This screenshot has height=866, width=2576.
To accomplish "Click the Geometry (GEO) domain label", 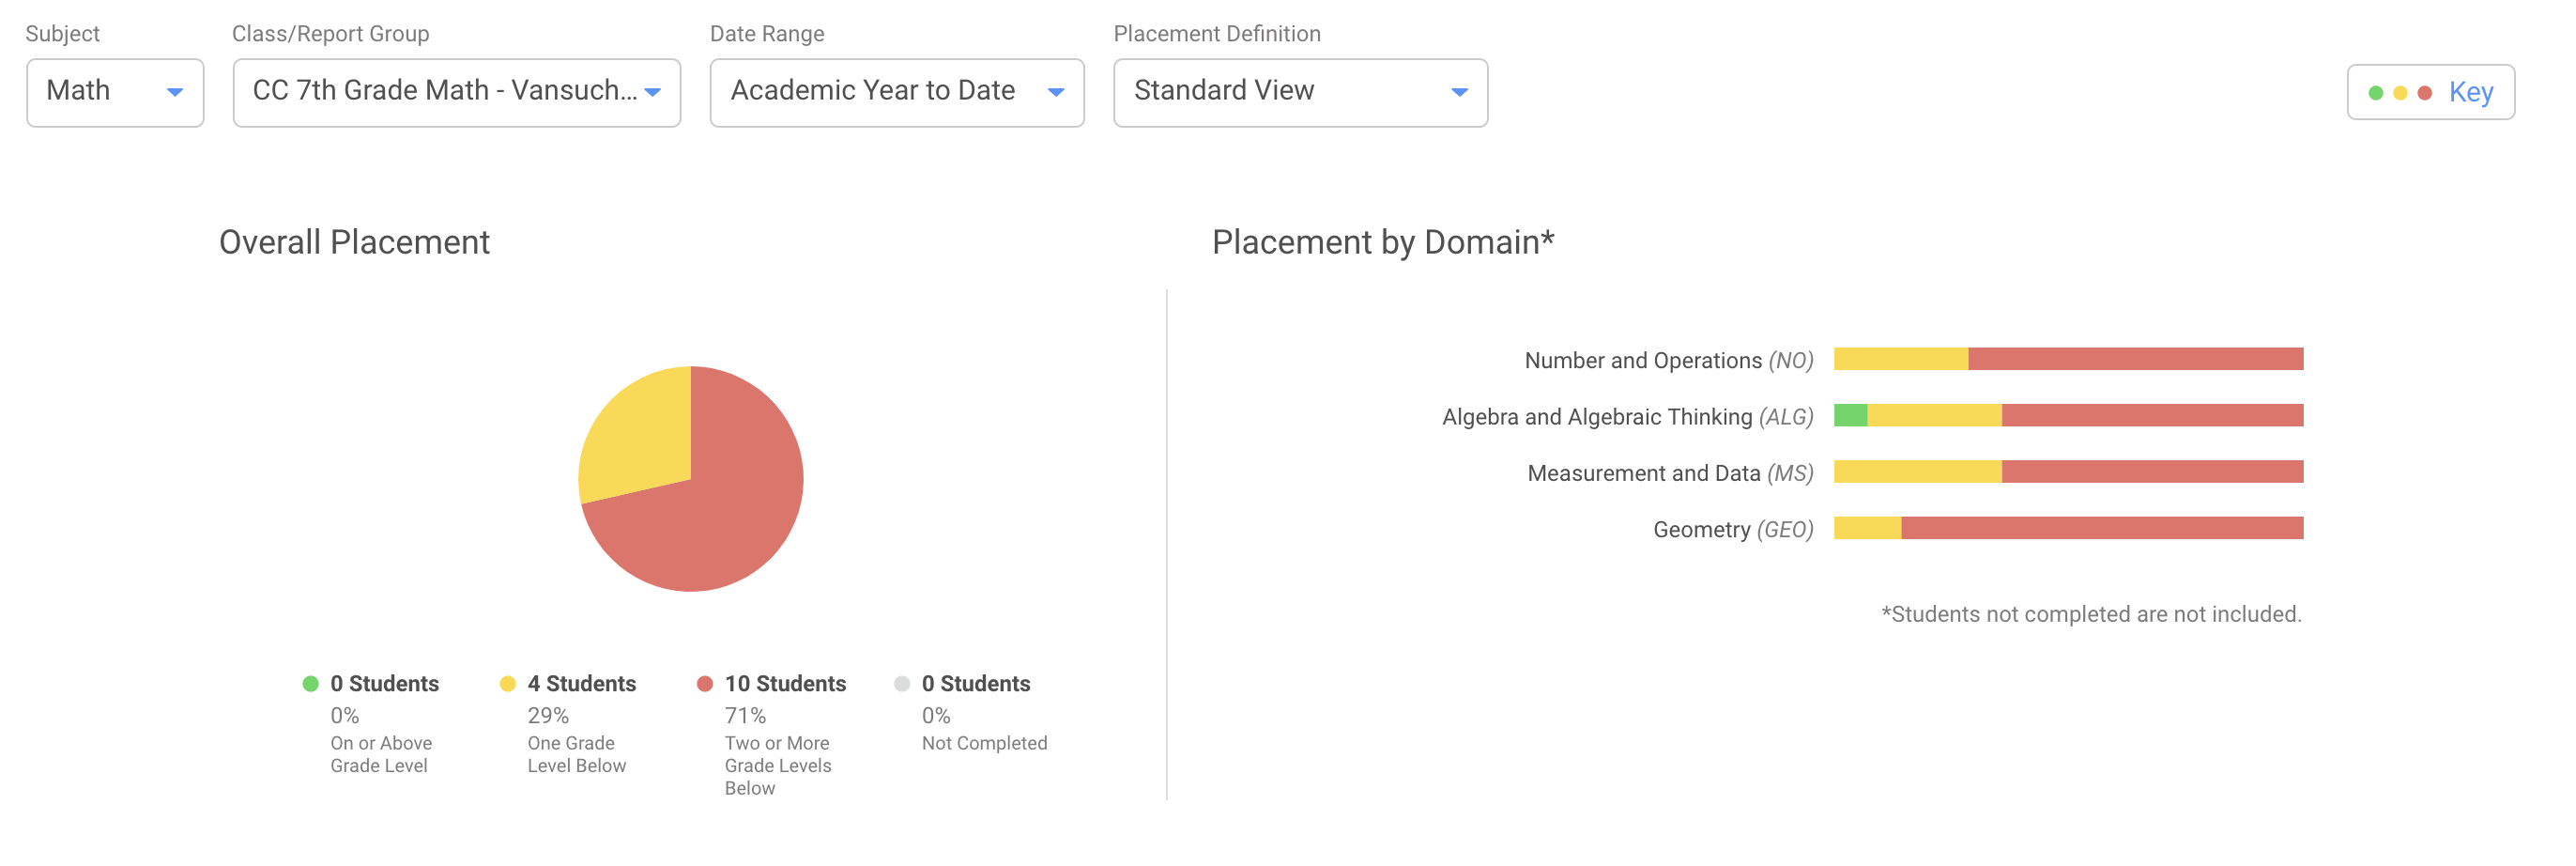I will 1732,529.
